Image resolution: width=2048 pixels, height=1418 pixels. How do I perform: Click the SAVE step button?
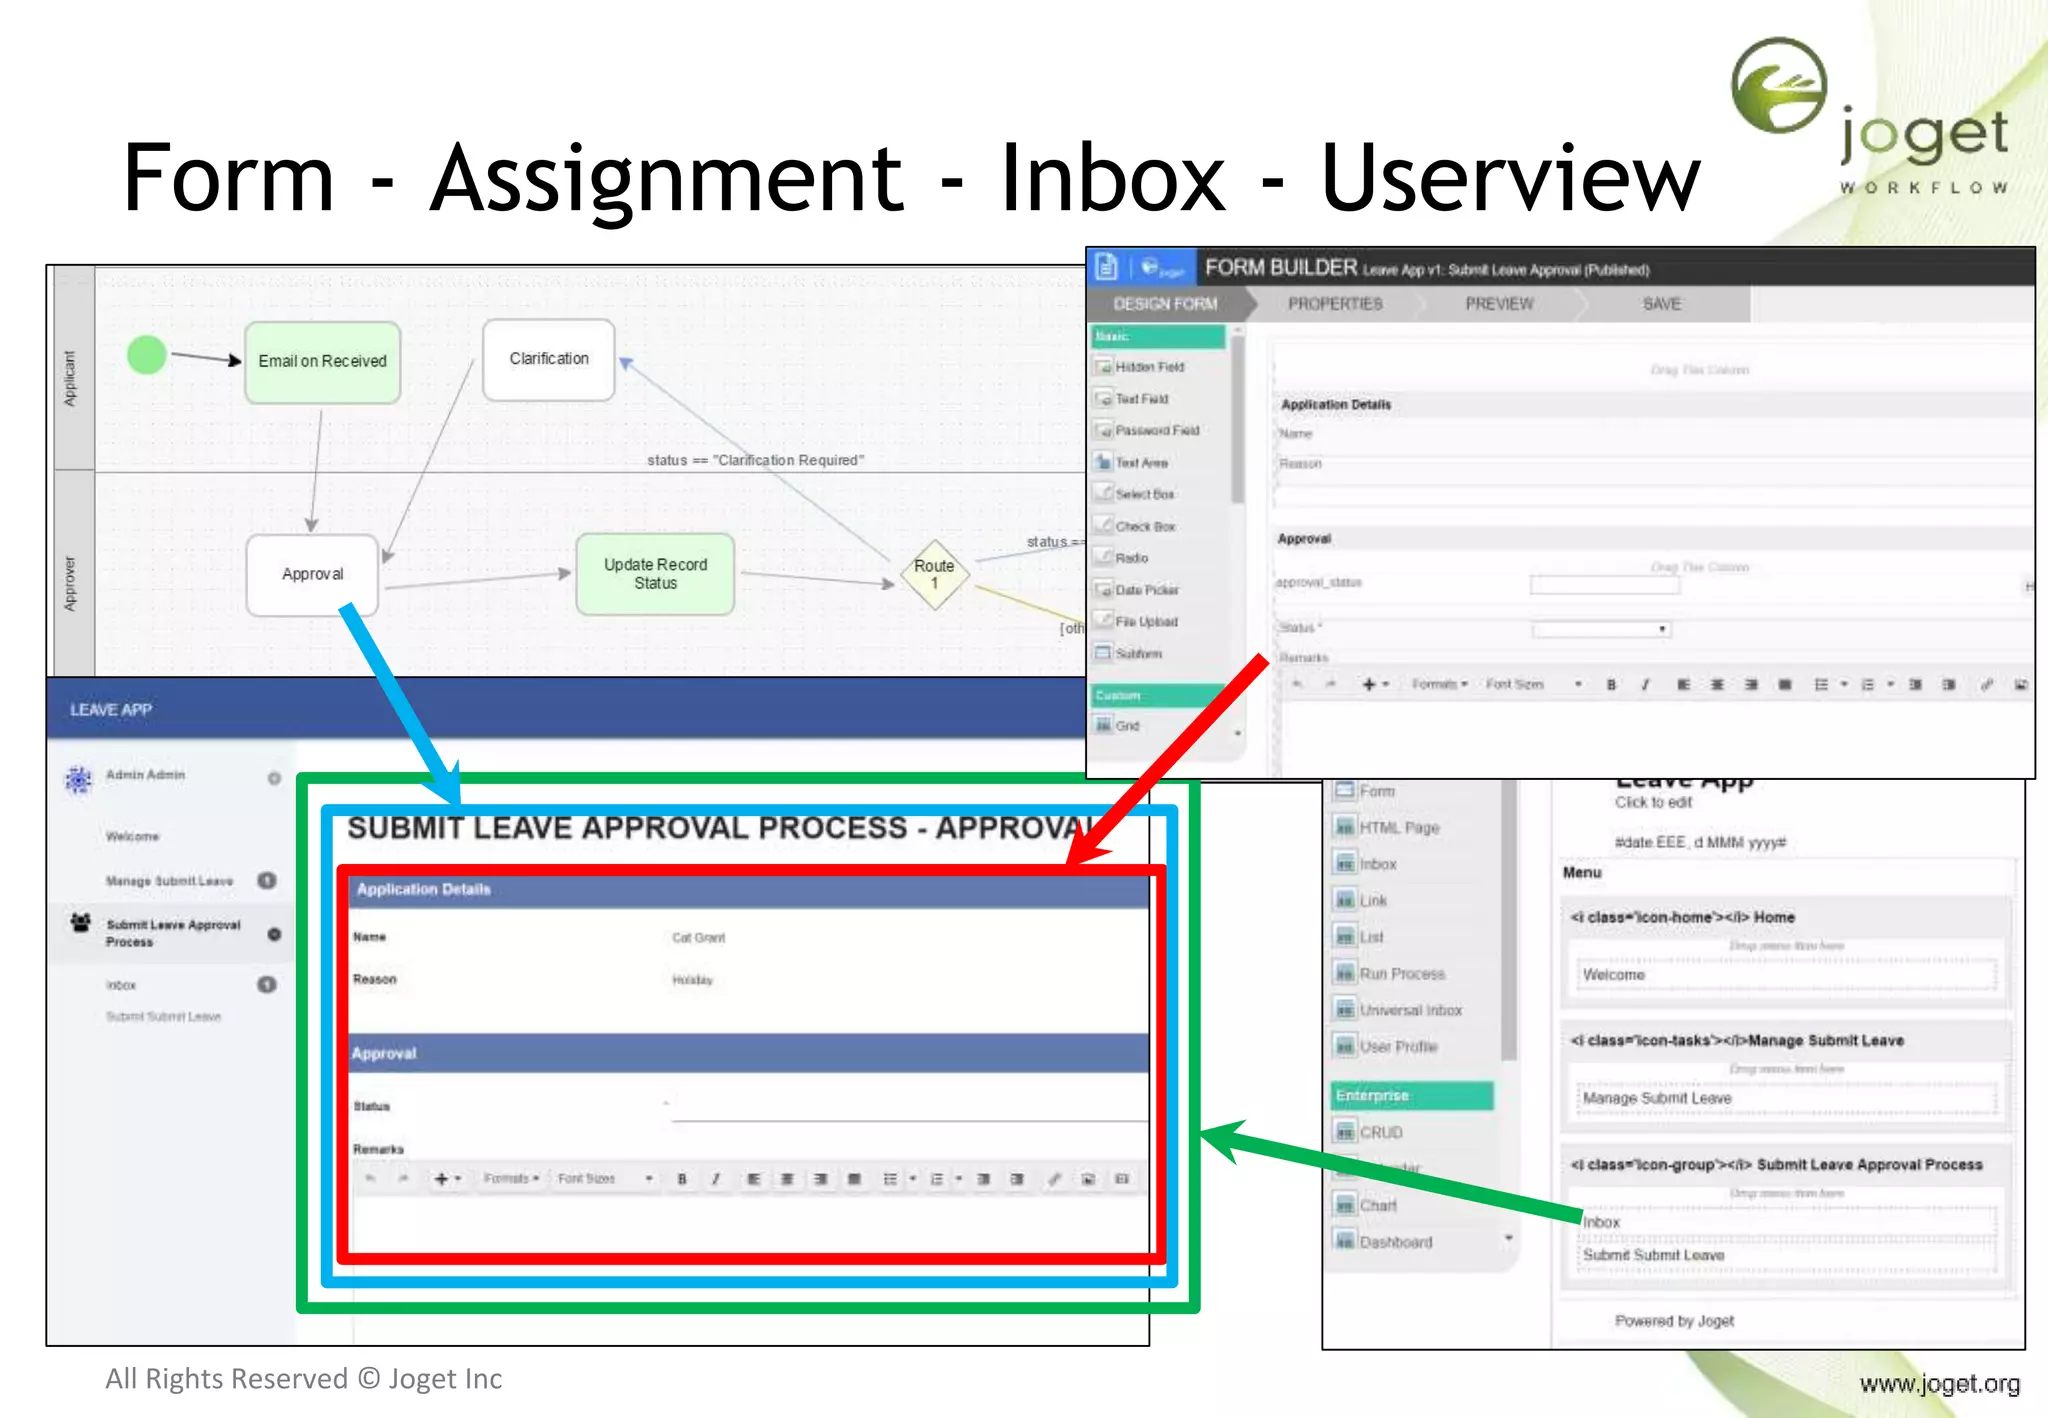(1661, 304)
